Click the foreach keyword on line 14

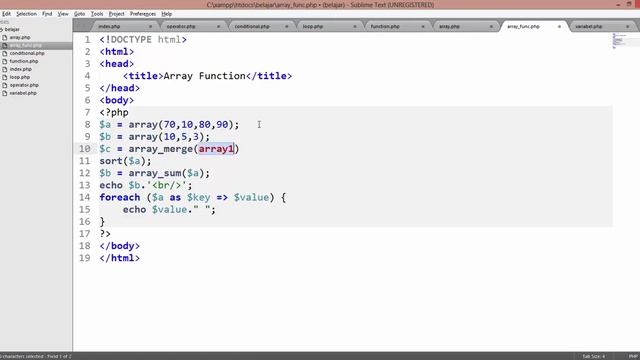click(x=120, y=198)
